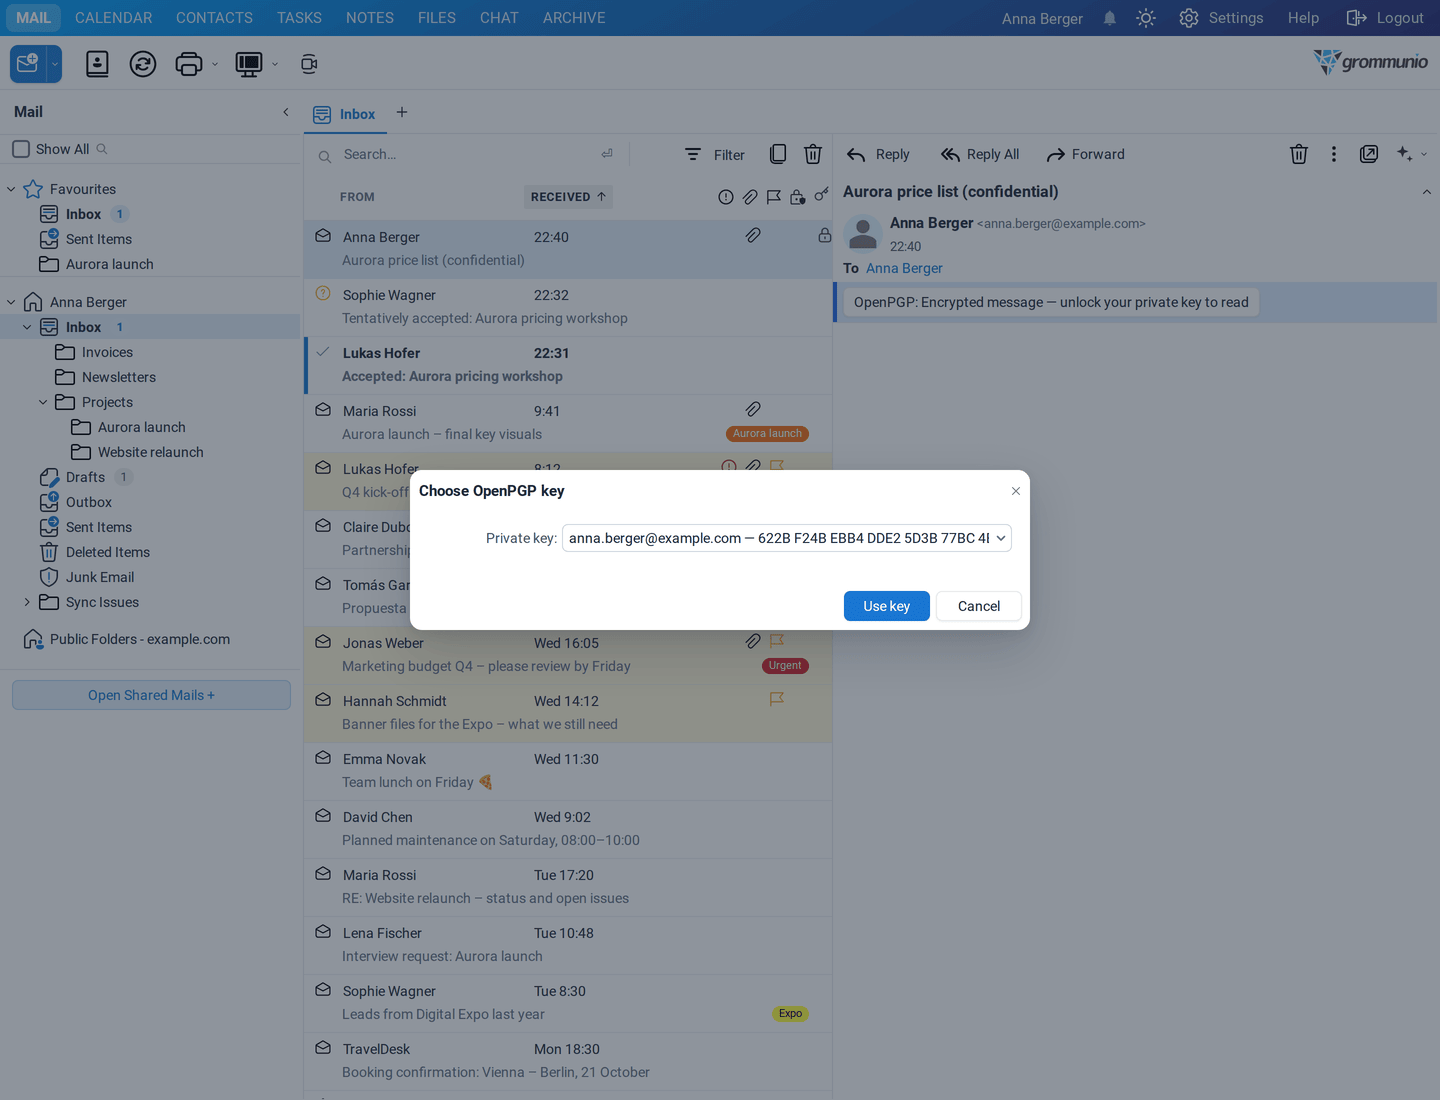The image size is (1440, 1100).
Task: Click the copy/select-all messages icon
Action: (x=778, y=154)
